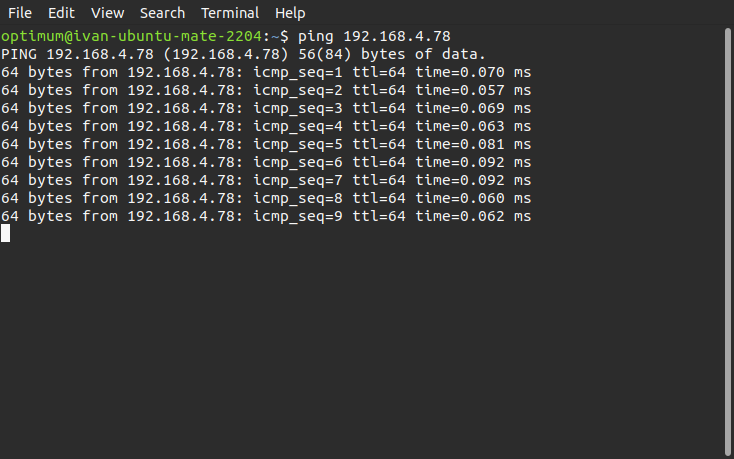The height and width of the screenshot is (459, 734).
Task: Click the icmp_seq=1 output line
Action: pyautogui.click(x=266, y=72)
